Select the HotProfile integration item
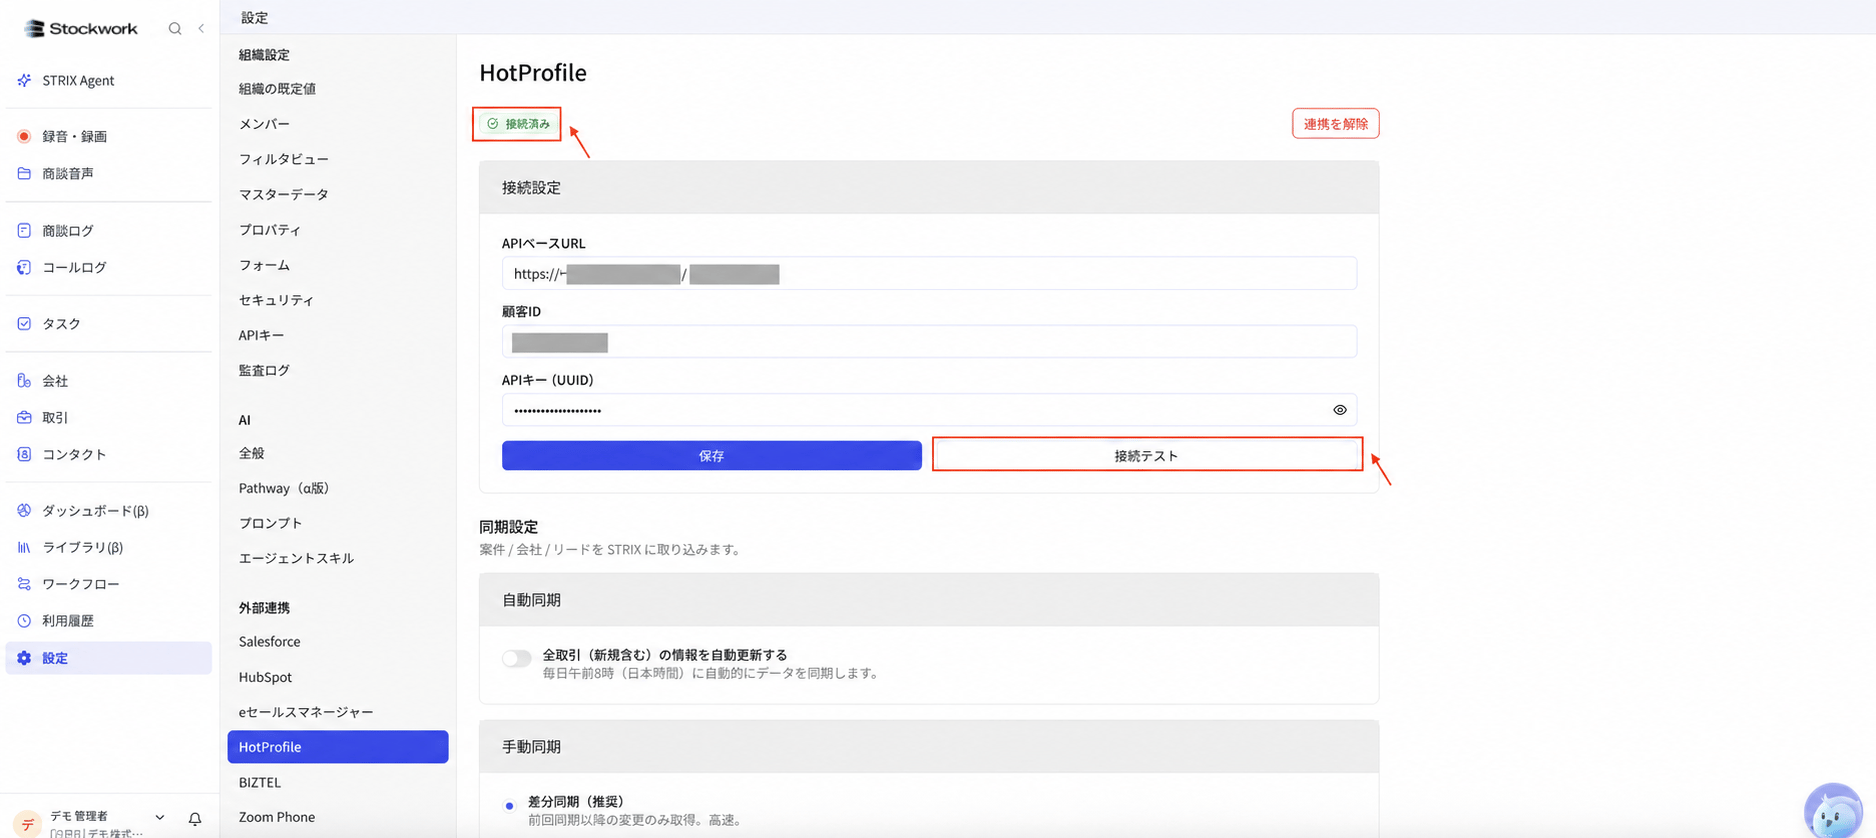The width and height of the screenshot is (1876, 838). (338, 747)
